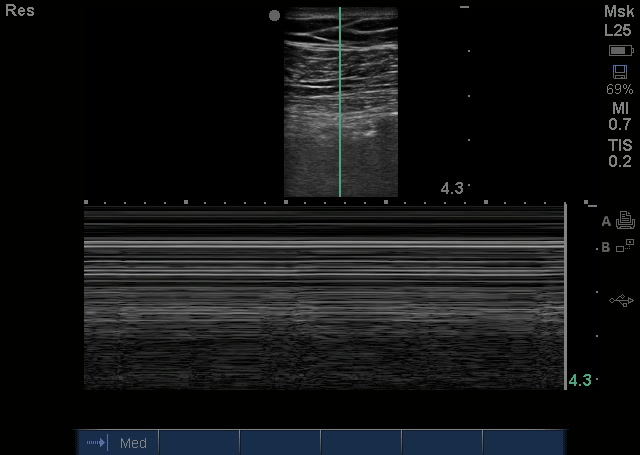Screen dimensions: 640x455
Task: Click the floppy disk save icon
Action: (x=619, y=71)
